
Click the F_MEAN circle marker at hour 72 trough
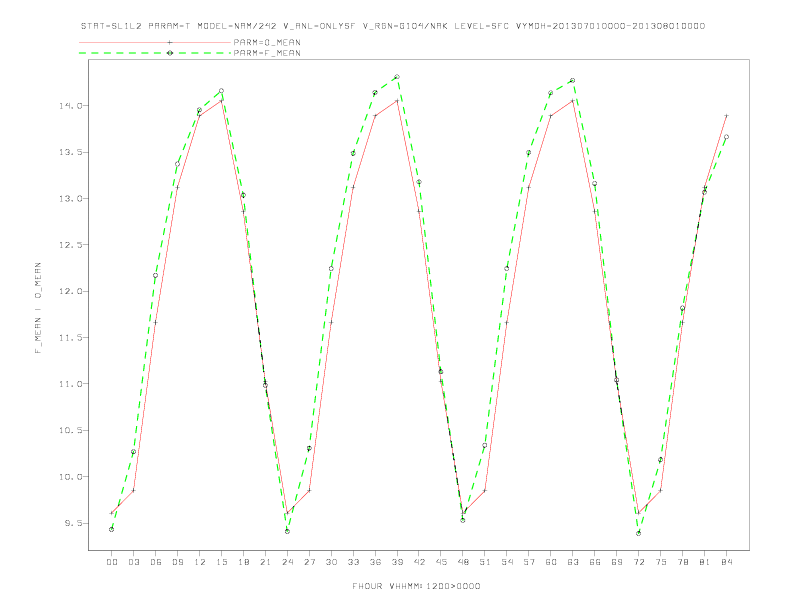(638, 533)
